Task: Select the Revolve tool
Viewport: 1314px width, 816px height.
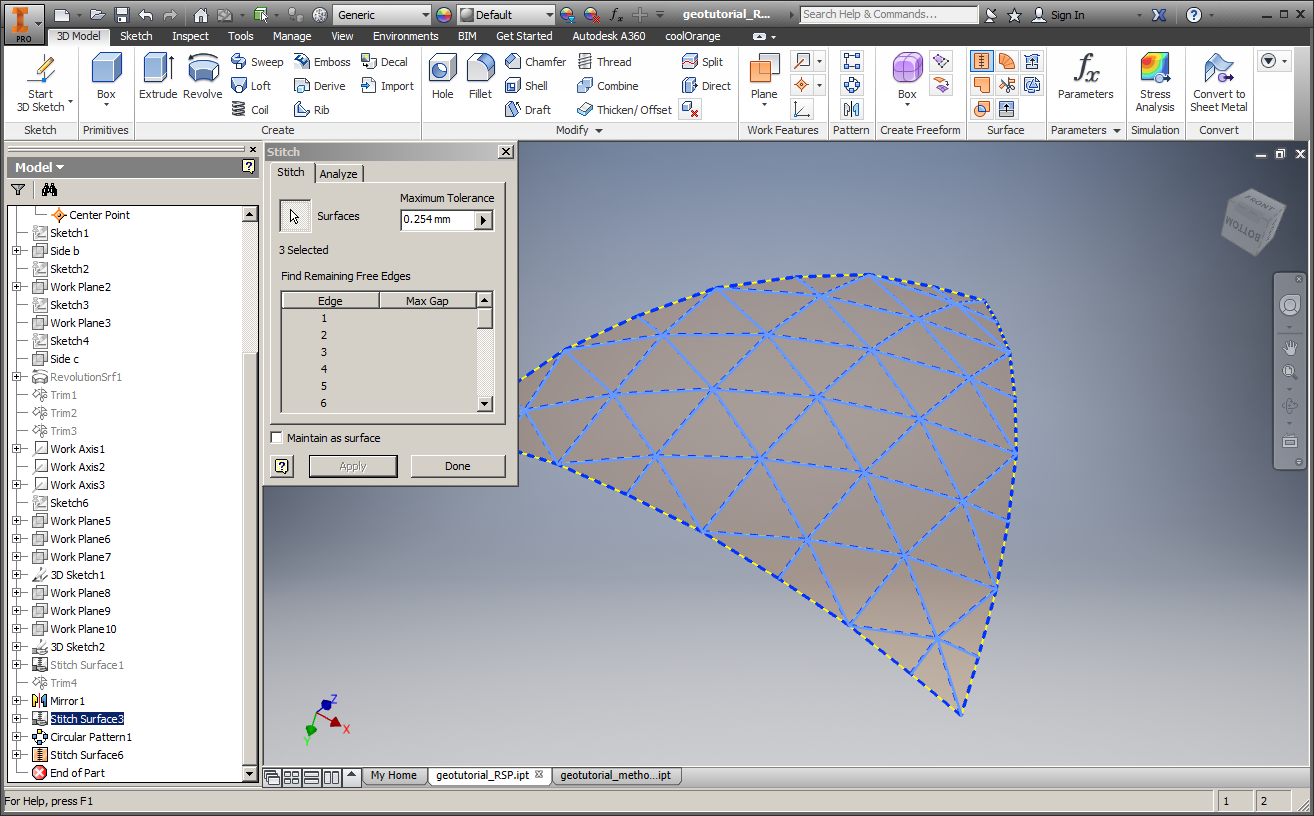Action: point(203,76)
